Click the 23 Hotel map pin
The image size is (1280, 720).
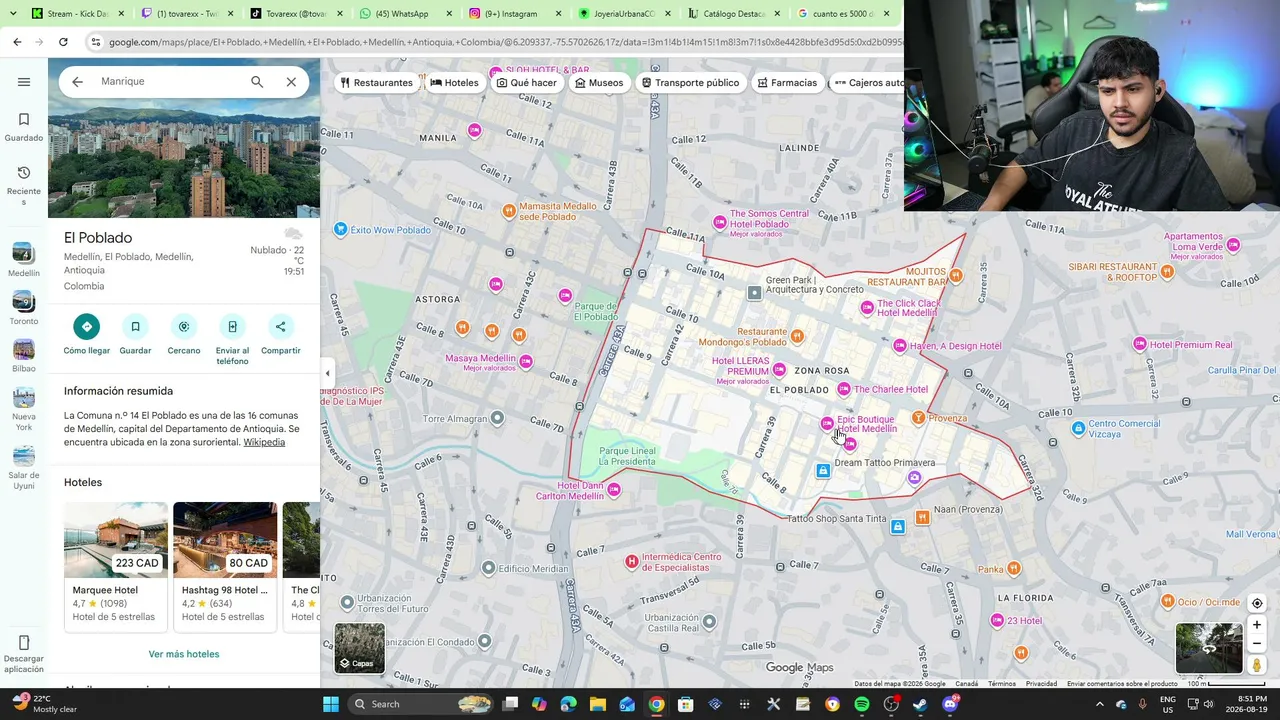[x=997, y=621]
